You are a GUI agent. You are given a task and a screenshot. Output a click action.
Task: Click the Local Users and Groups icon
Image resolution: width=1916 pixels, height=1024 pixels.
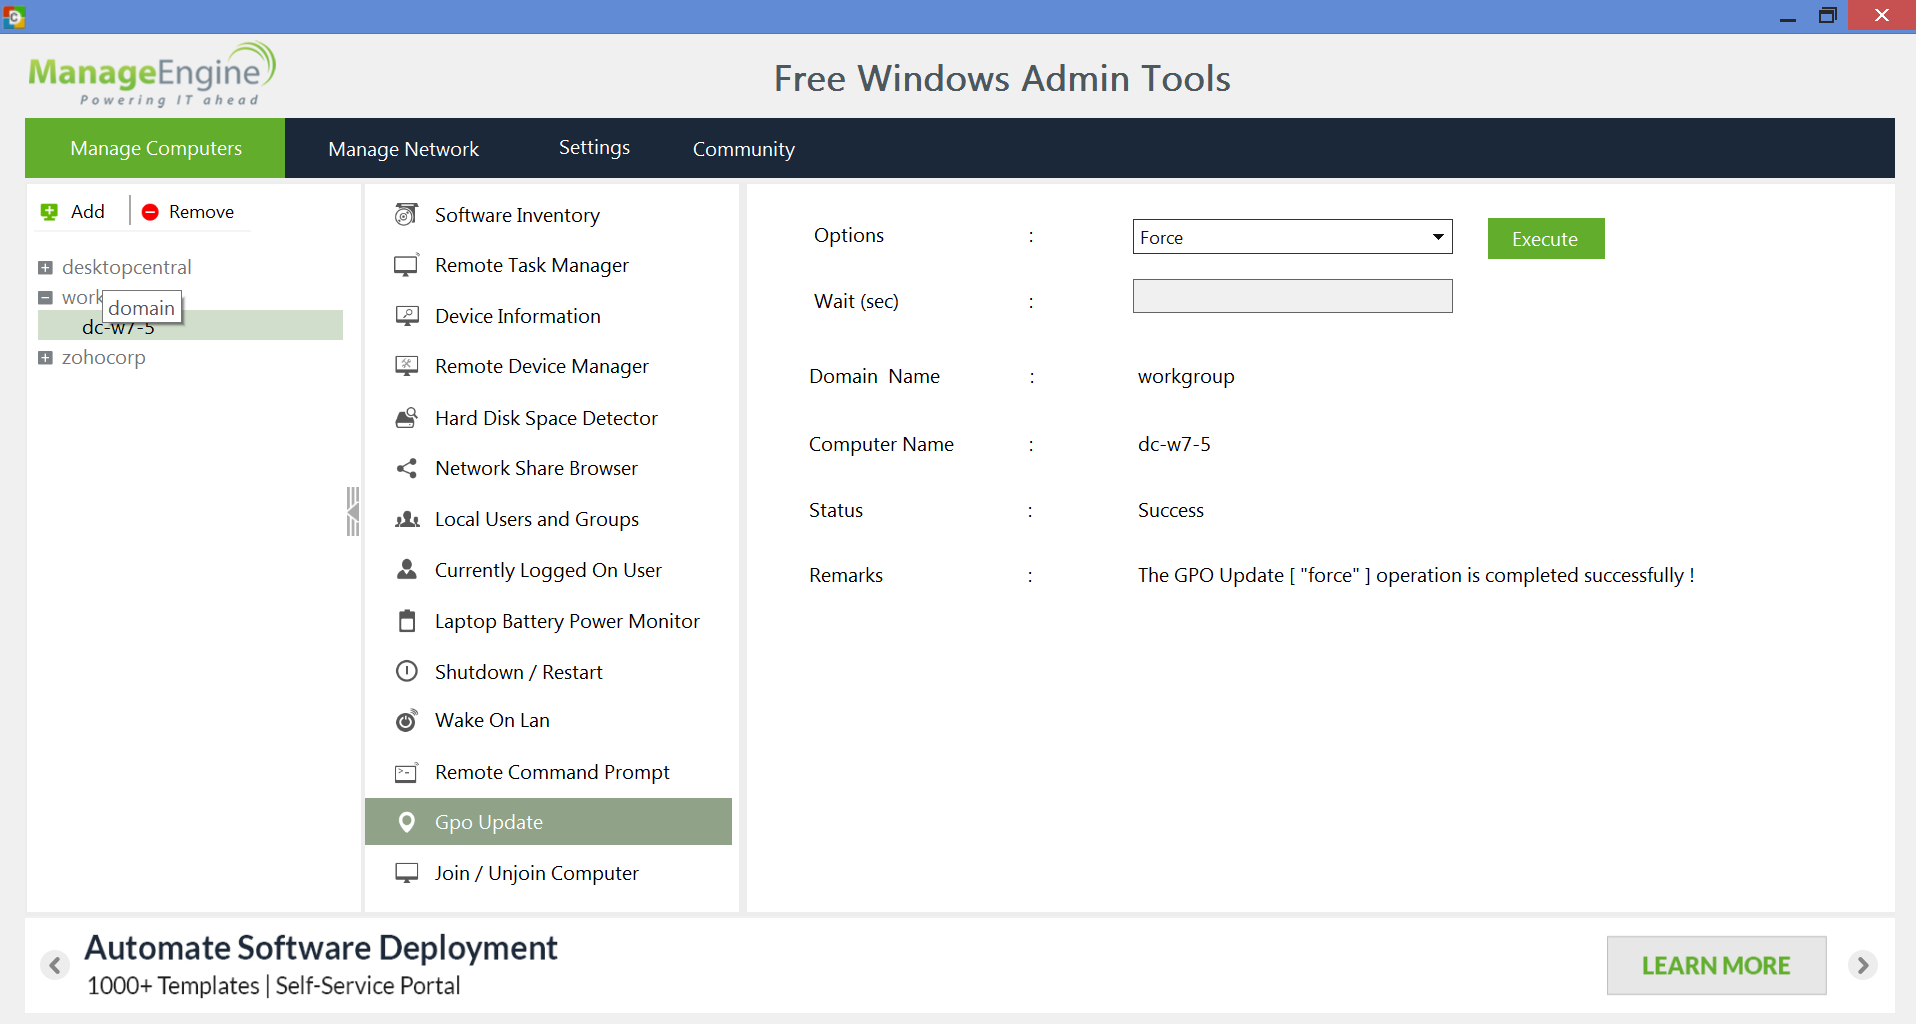pyautogui.click(x=407, y=519)
